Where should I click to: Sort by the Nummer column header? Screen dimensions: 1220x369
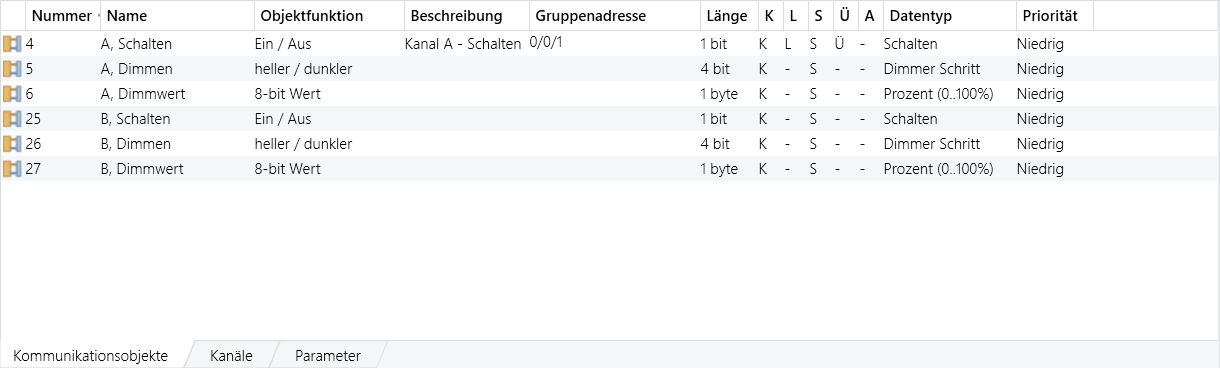[x=61, y=16]
